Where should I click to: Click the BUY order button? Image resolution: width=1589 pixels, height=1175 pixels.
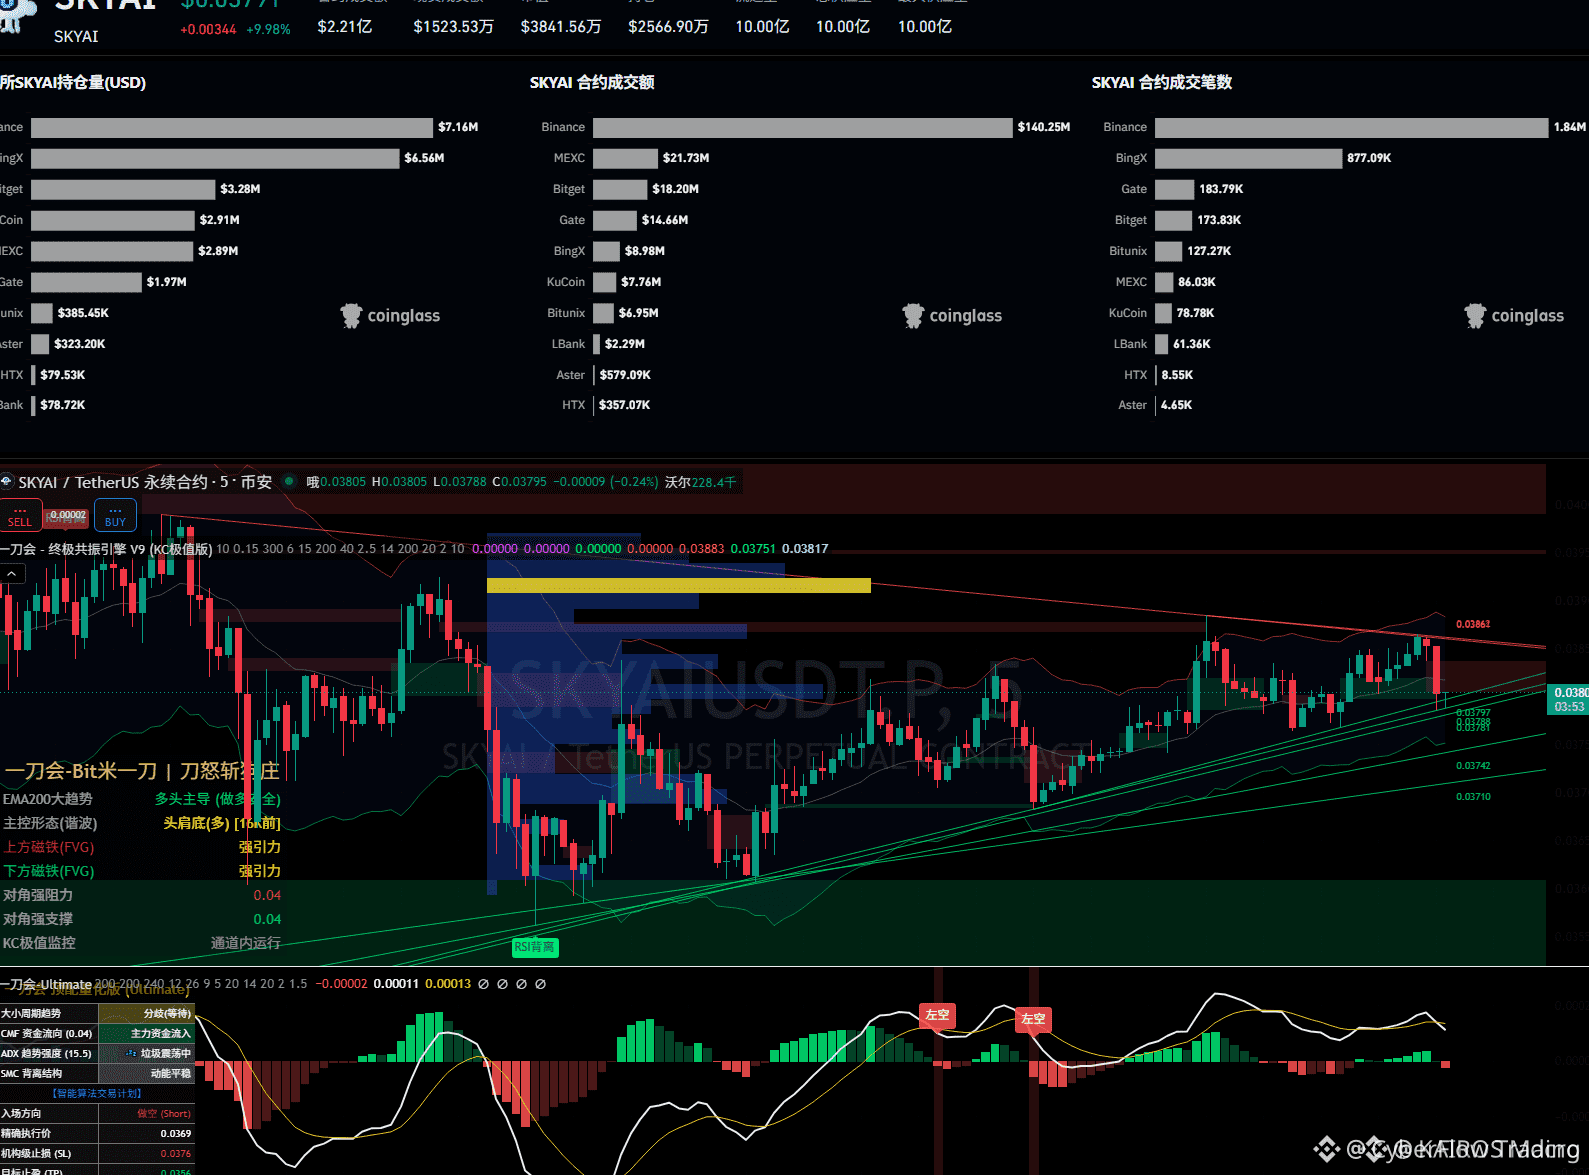[x=115, y=515]
